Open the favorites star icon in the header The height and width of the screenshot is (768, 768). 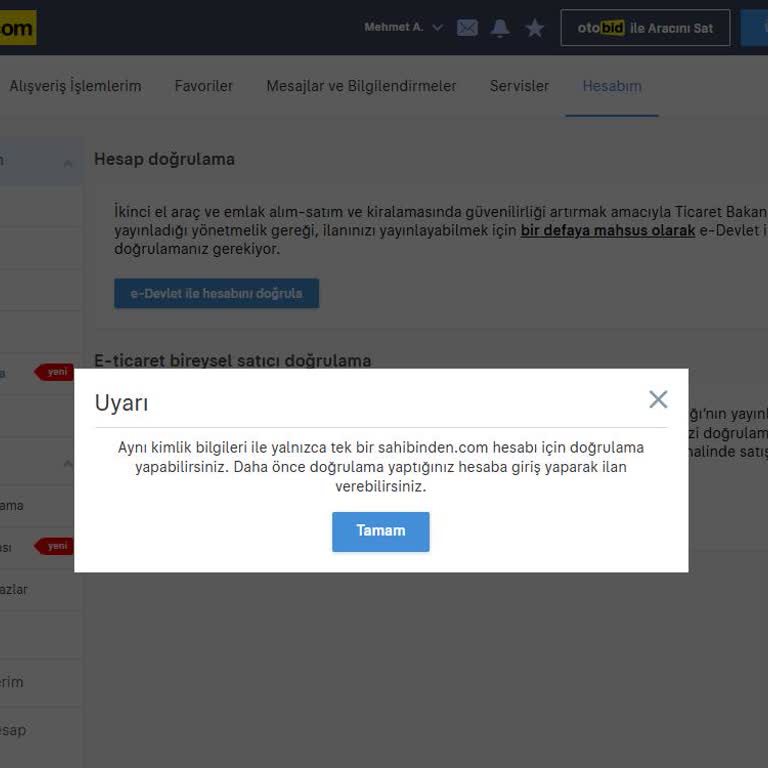535,28
